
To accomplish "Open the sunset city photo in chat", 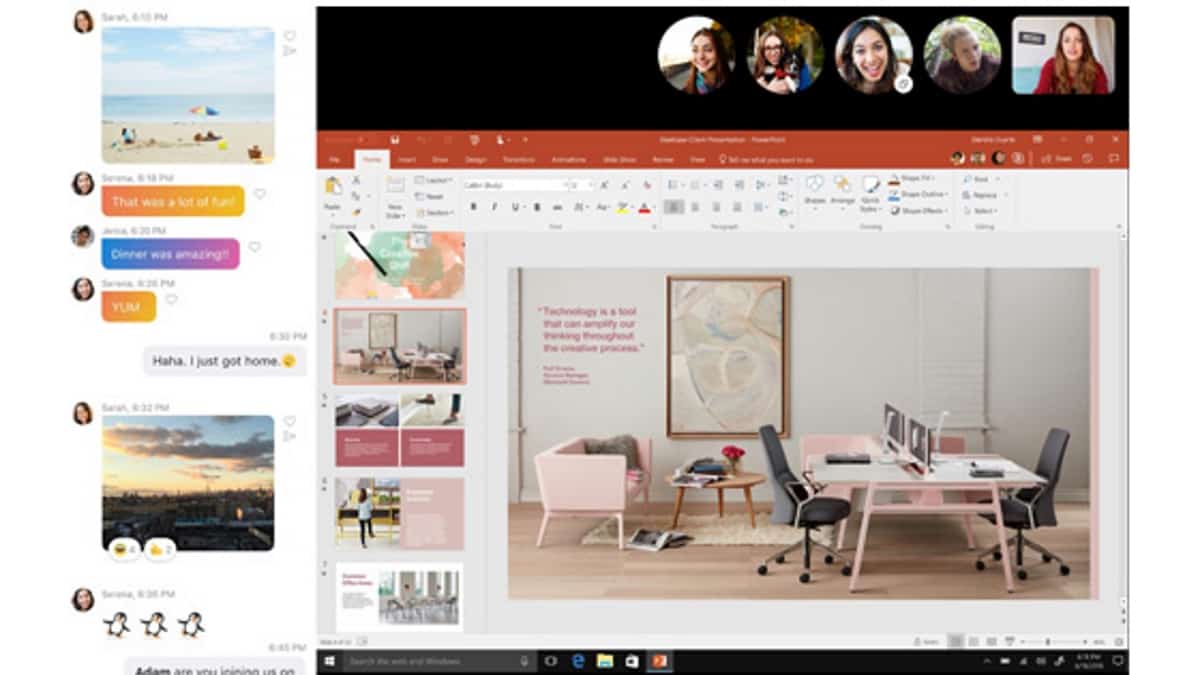I will 188,482.
